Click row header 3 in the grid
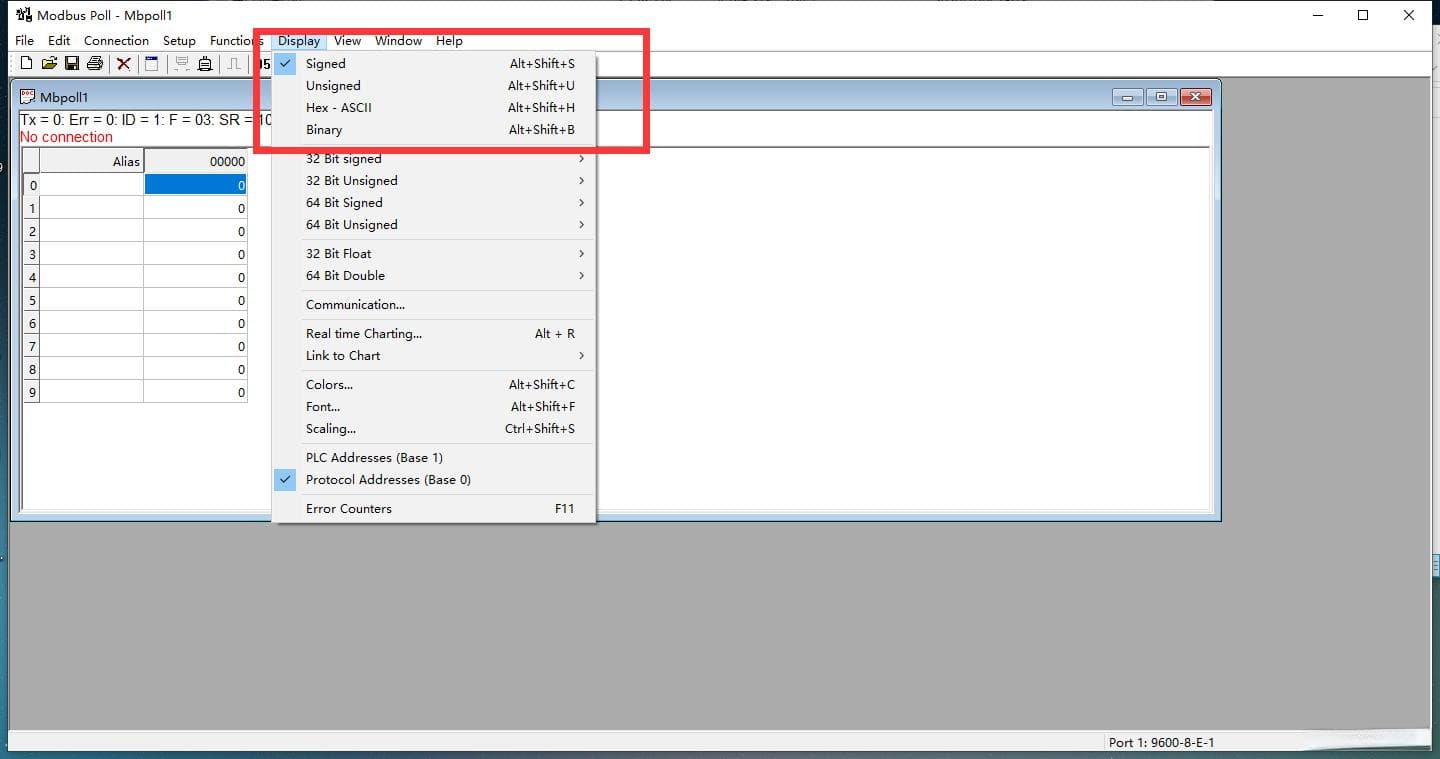 pos(32,254)
